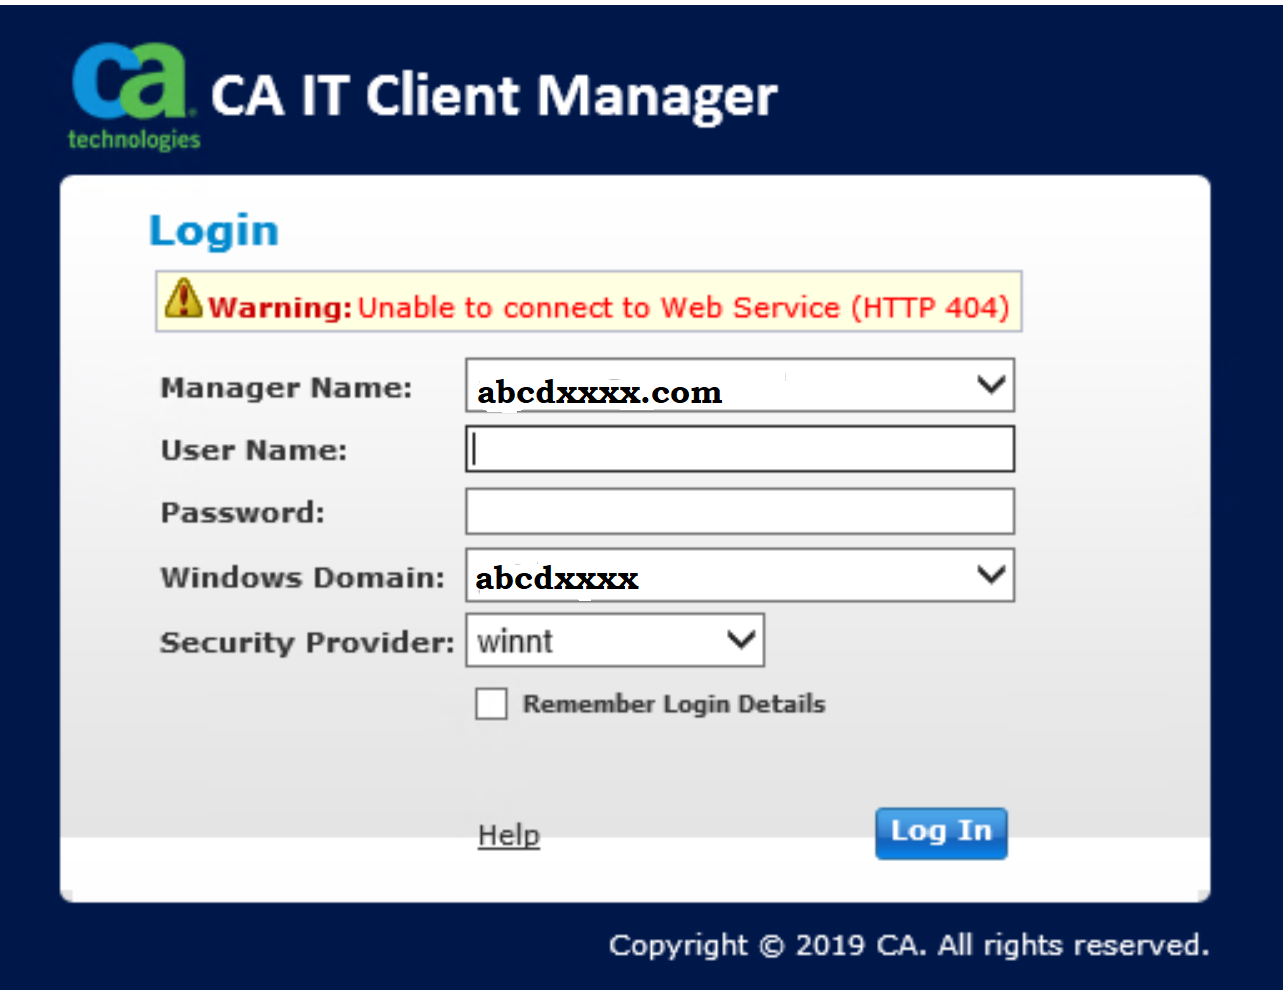Focus the User Name text field
The image size is (1286, 996).
click(x=740, y=449)
